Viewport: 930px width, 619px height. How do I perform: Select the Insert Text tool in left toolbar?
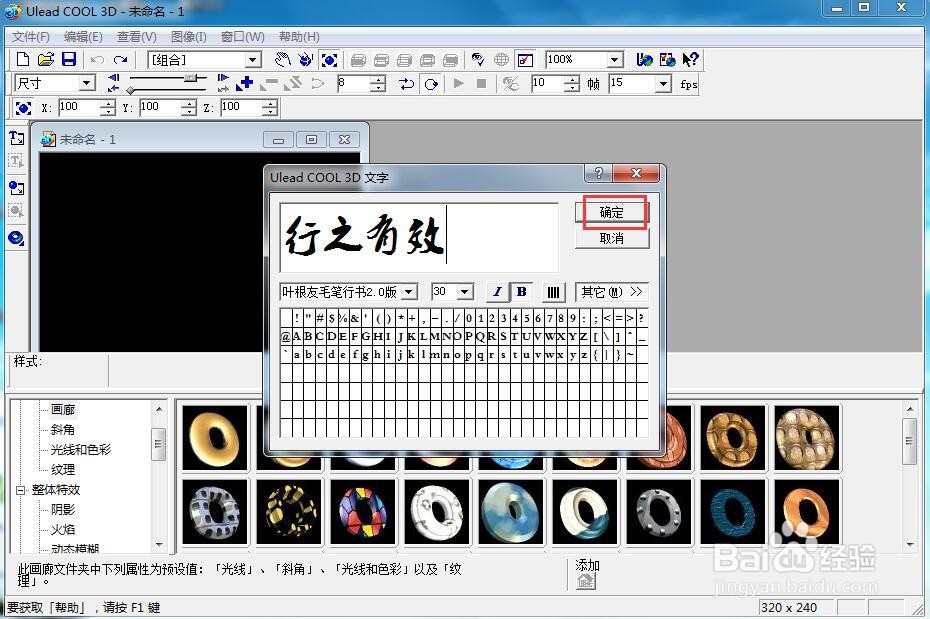point(17,138)
